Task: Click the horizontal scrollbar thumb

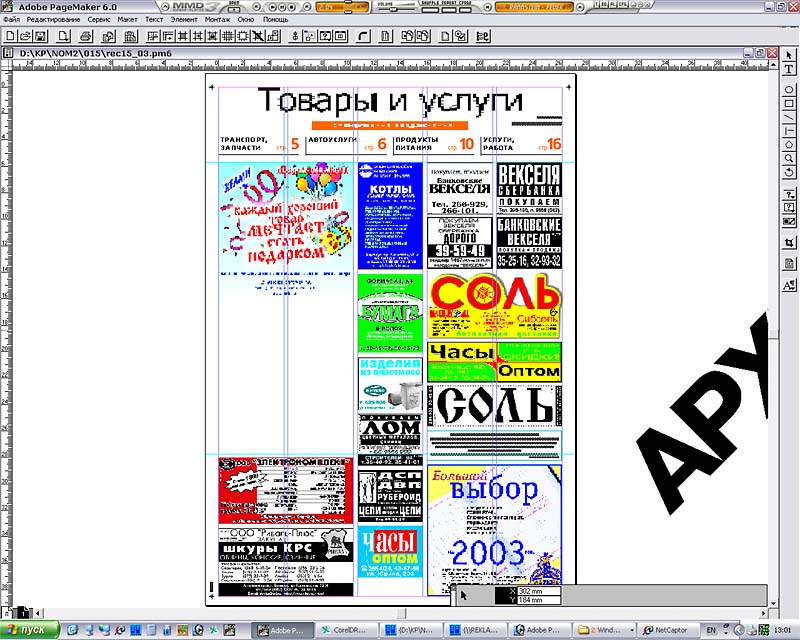Action: click(x=402, y=613)
